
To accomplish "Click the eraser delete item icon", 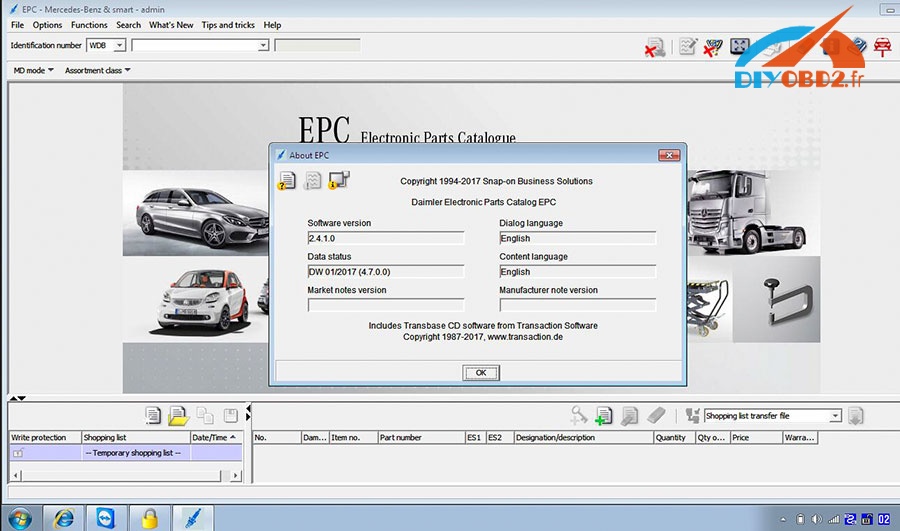I will (656, 415).
